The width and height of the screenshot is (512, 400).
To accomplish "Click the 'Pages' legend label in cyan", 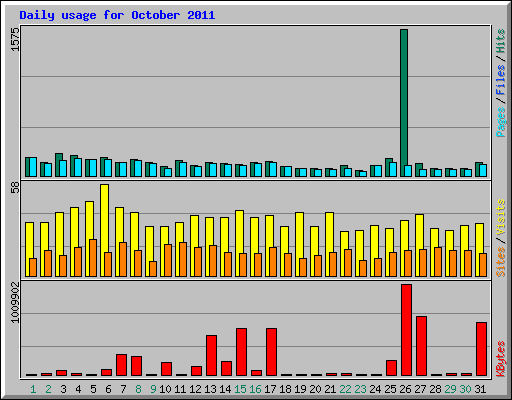I will (x=501, y=122).
